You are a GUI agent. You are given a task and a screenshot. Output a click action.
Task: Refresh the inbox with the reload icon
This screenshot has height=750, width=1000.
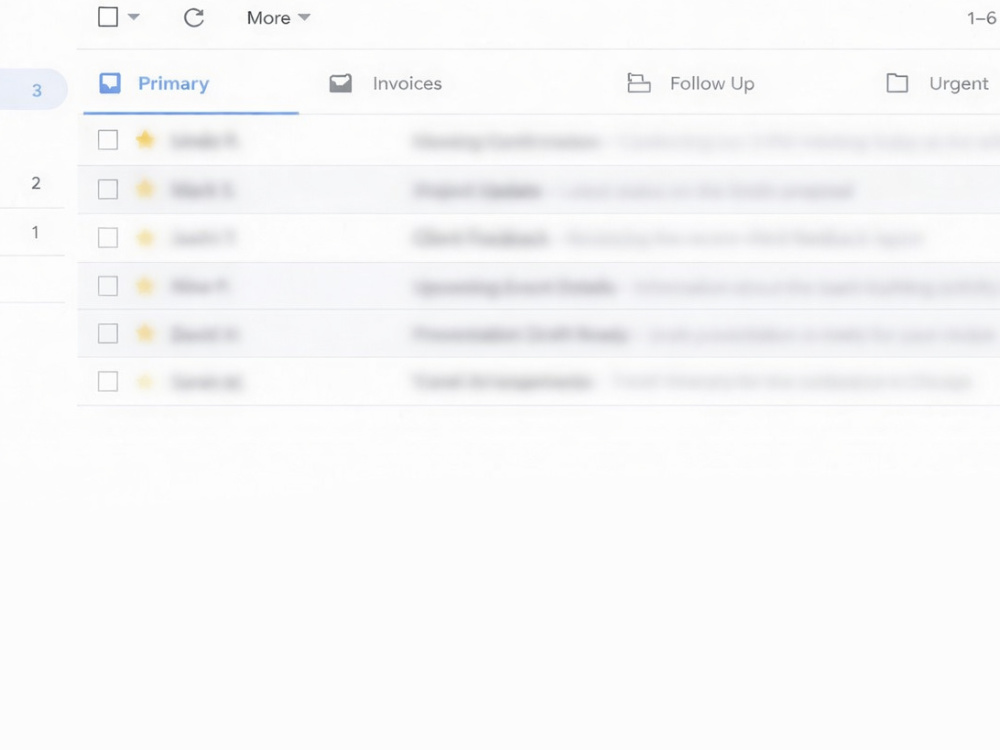pyautogui.click(x=194, y=18)
